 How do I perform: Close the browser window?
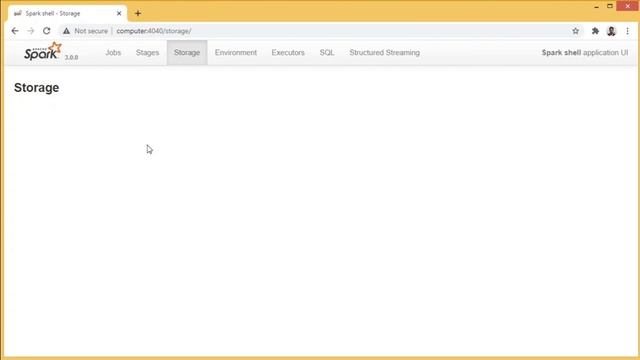point(627,6)
